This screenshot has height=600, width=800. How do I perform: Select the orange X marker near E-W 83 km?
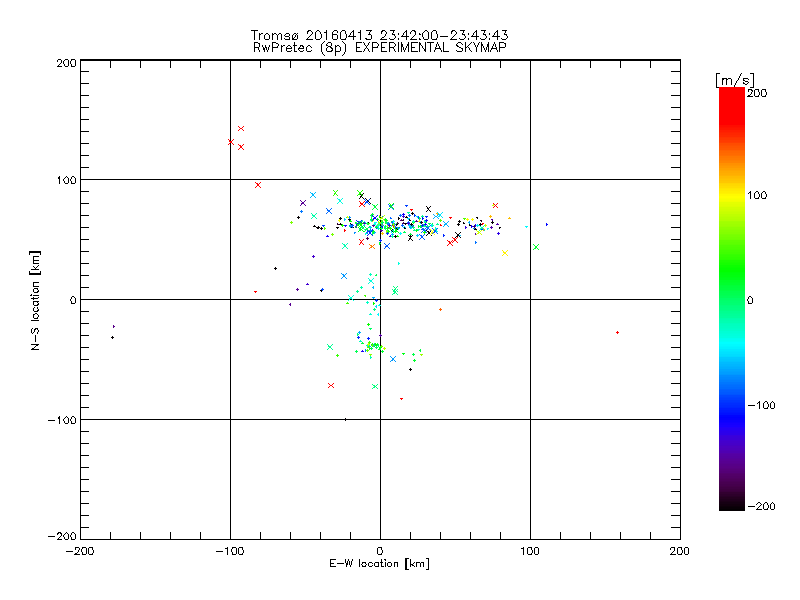pos(504,252)
